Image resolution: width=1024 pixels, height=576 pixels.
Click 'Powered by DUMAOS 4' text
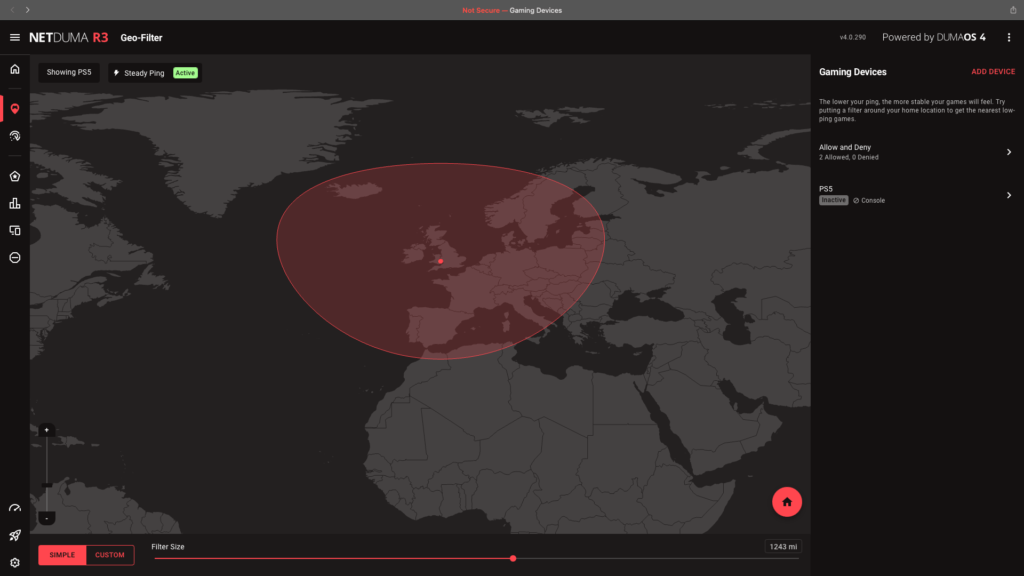click(x=933, y=37)
